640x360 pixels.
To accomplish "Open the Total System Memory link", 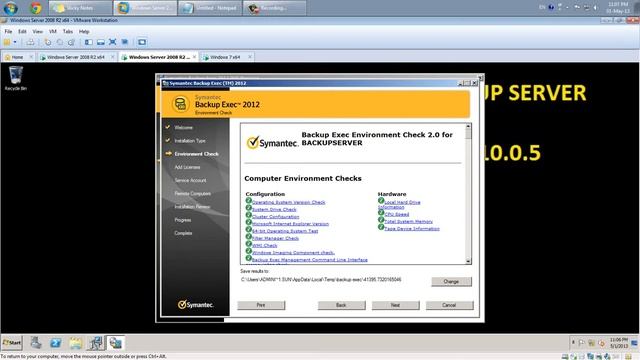I will tap(409, 222).
